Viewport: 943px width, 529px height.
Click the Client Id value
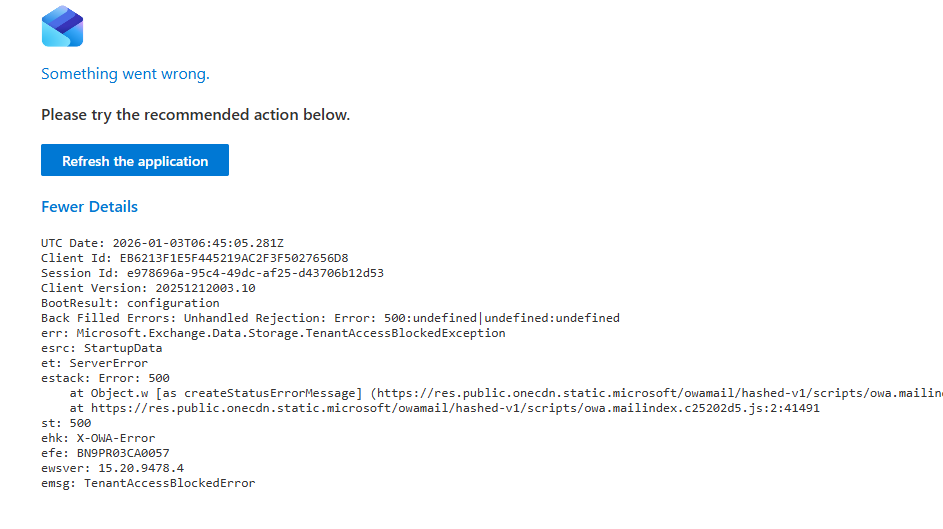click(234, 258)
